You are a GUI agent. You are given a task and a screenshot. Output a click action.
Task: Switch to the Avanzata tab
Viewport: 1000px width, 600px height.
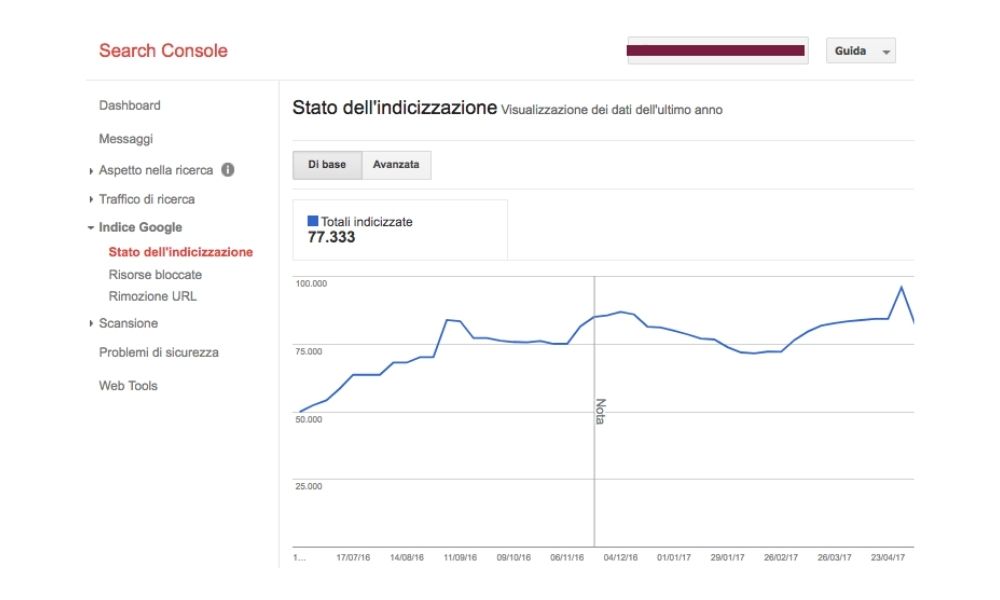pos(396,165)
